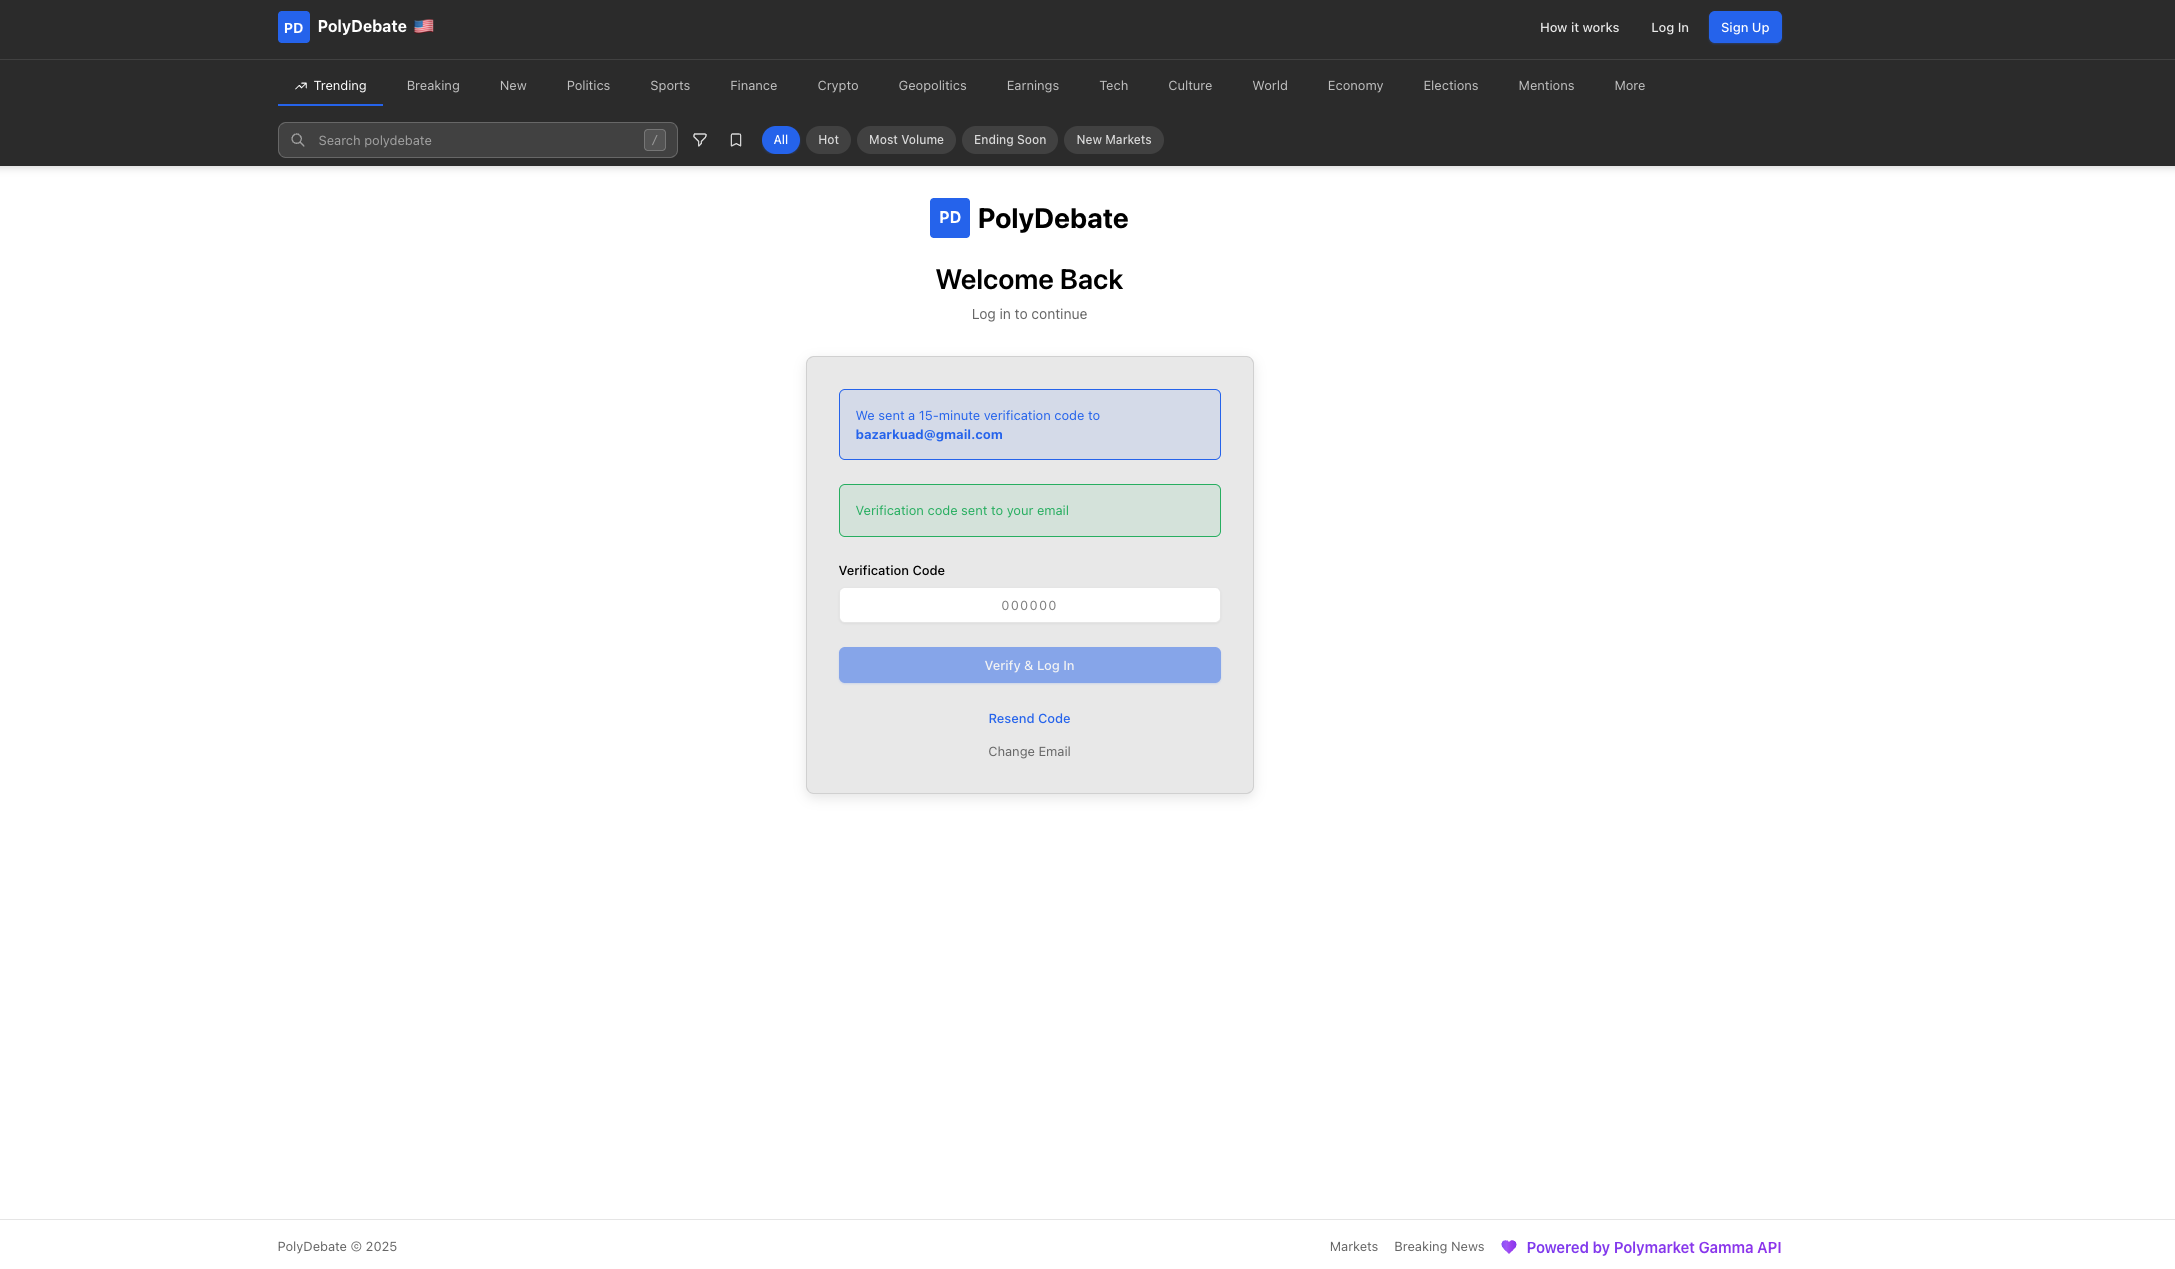
Task: Click the search magnifier icon
Action: point(298,140)
